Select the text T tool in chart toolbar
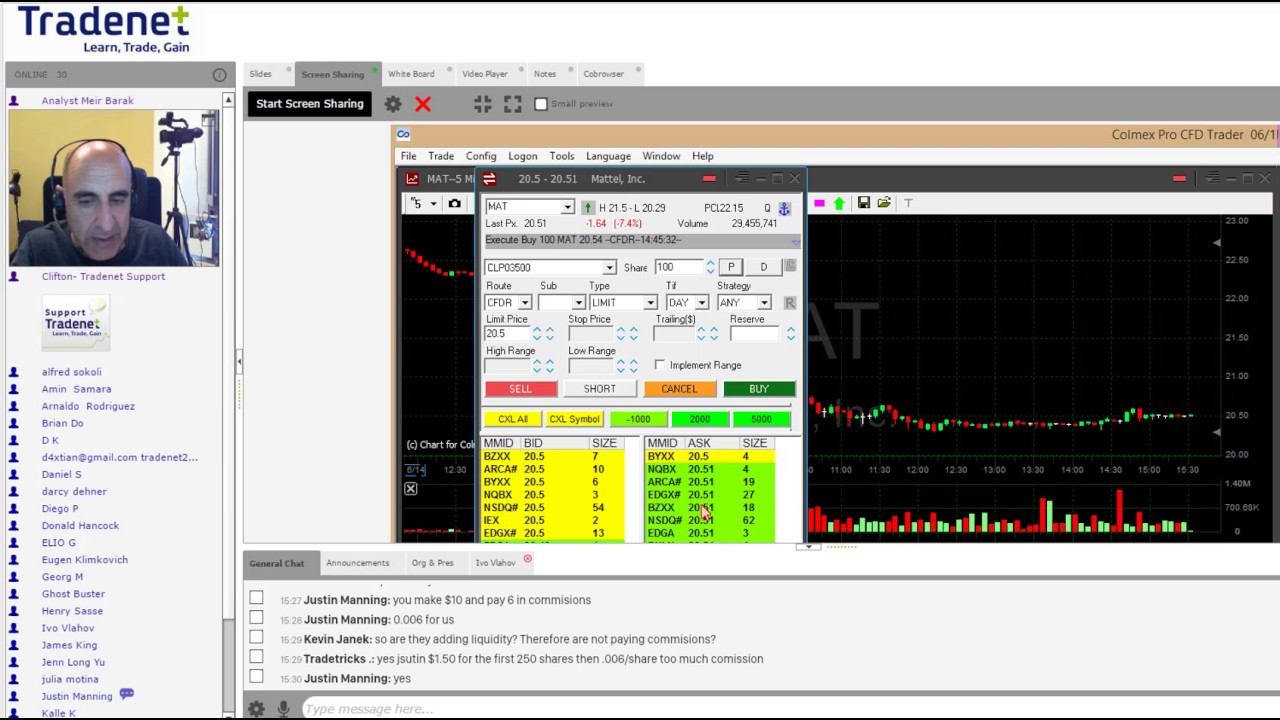Screen dimensions: 1280x720 click(908, 203)
